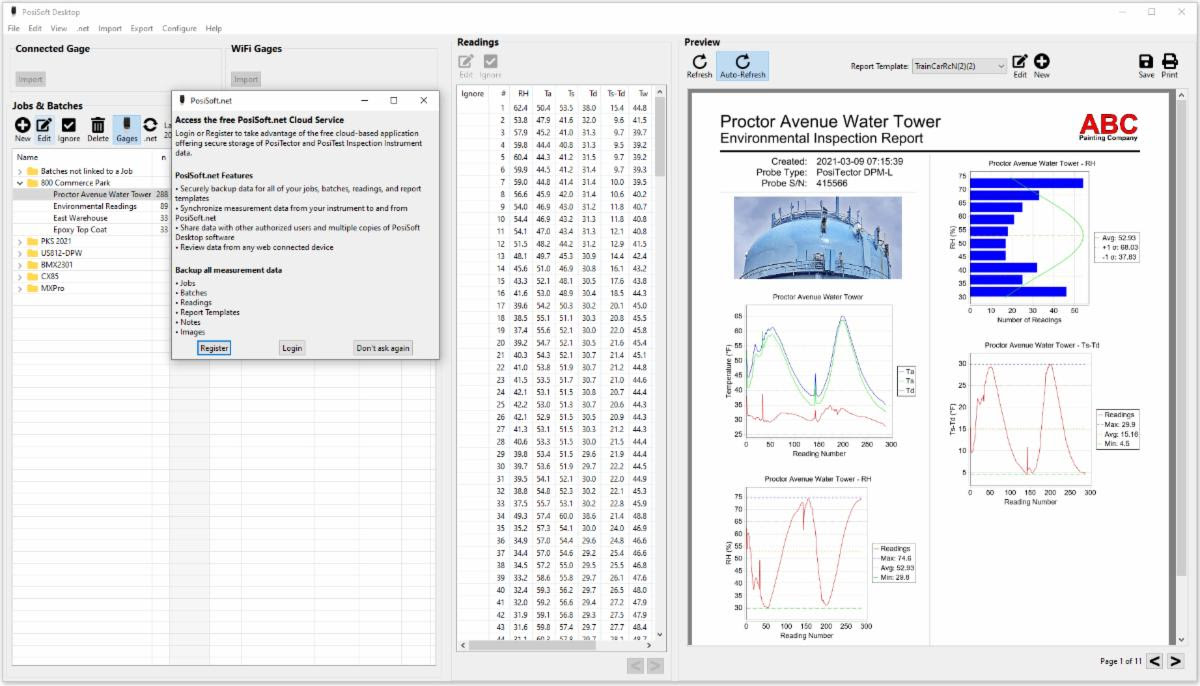Toggle the Gages icon in Jobs & Batches toolbar
Image resolution: width=1200 pixels, height=686 pixels.
pyautogui.click(x=127, y=129)
